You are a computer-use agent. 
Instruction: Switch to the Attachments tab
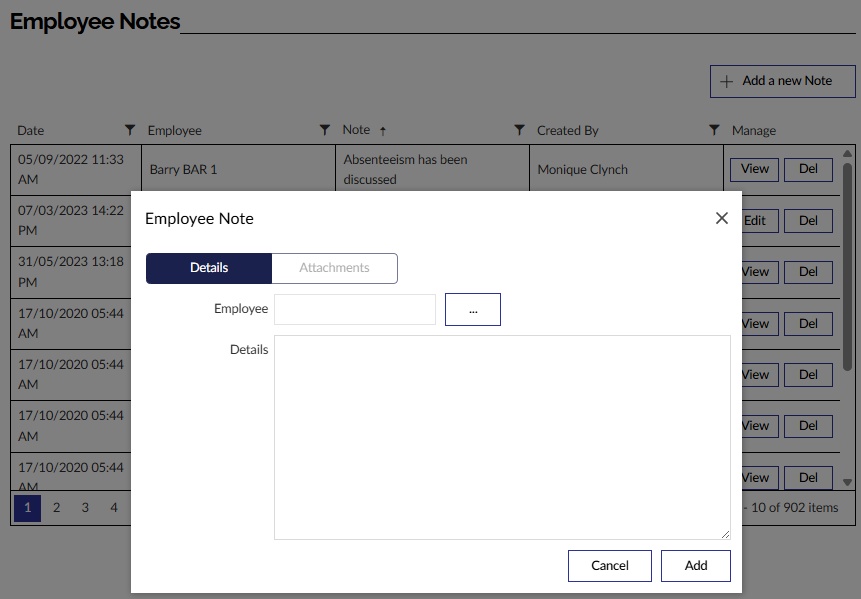334,268
